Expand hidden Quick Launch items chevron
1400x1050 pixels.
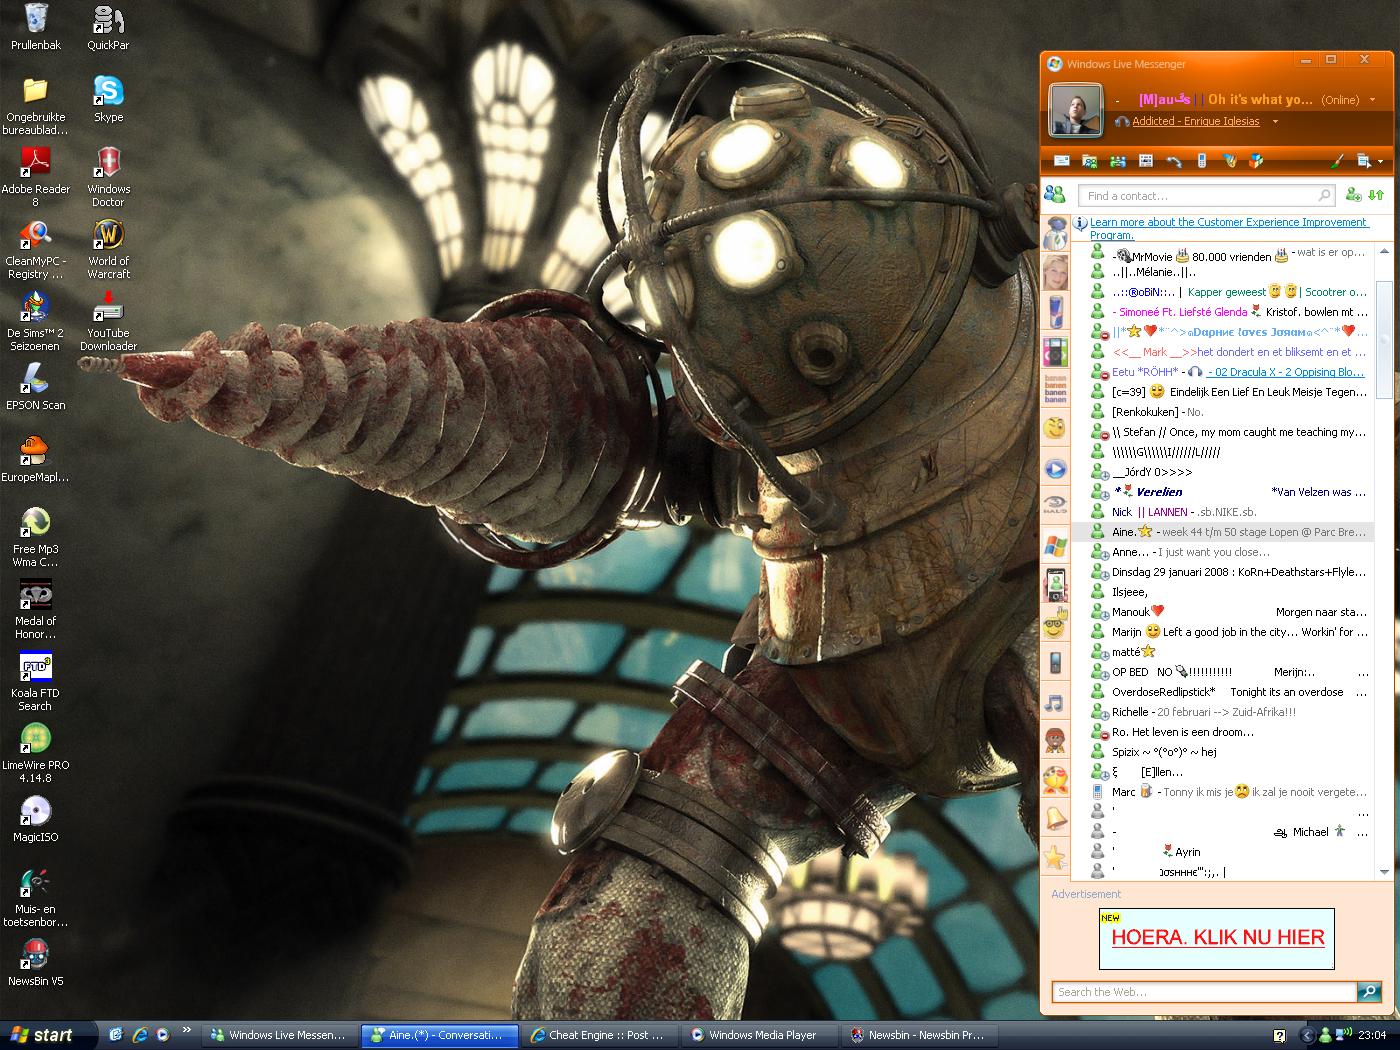pos(187,1031)
